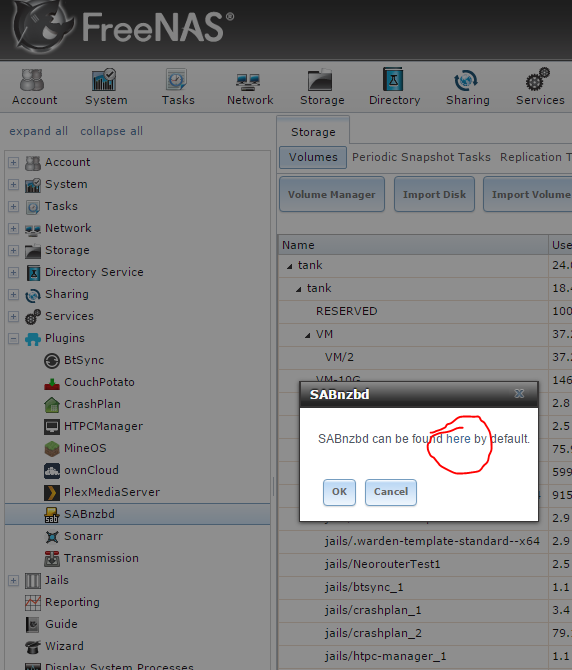
Task: Select the BtSync plugin icon
Action: [x=52, y=361]
